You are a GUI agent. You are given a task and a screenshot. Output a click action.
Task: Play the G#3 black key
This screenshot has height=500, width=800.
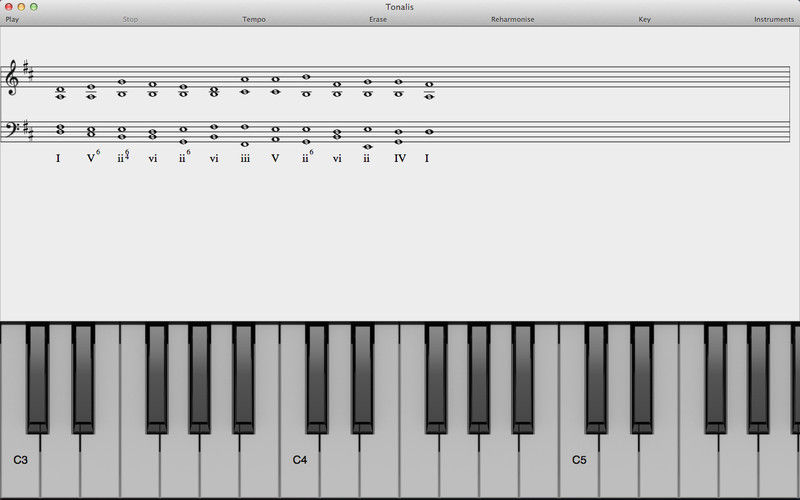(199, 378)
